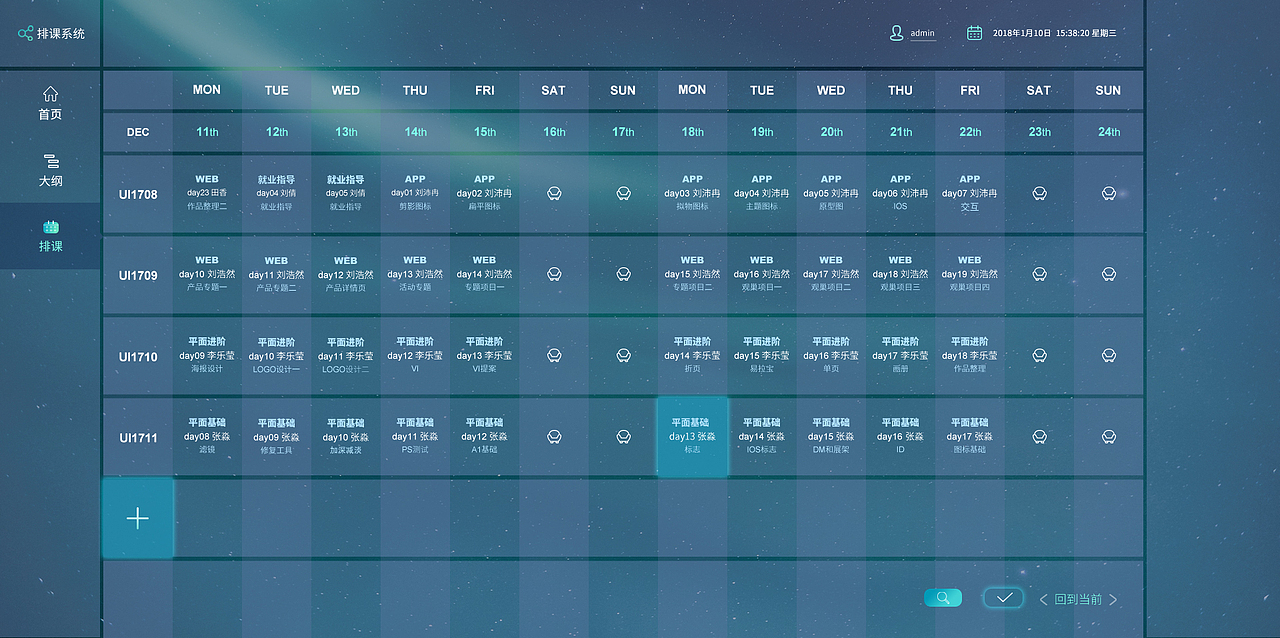Open the 大纲 outline sidebar item

point(50,171)
